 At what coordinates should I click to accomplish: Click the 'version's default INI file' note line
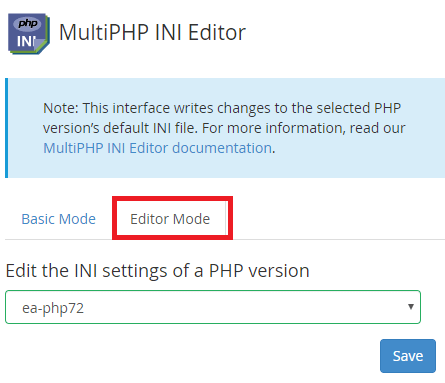click(120, 128)
